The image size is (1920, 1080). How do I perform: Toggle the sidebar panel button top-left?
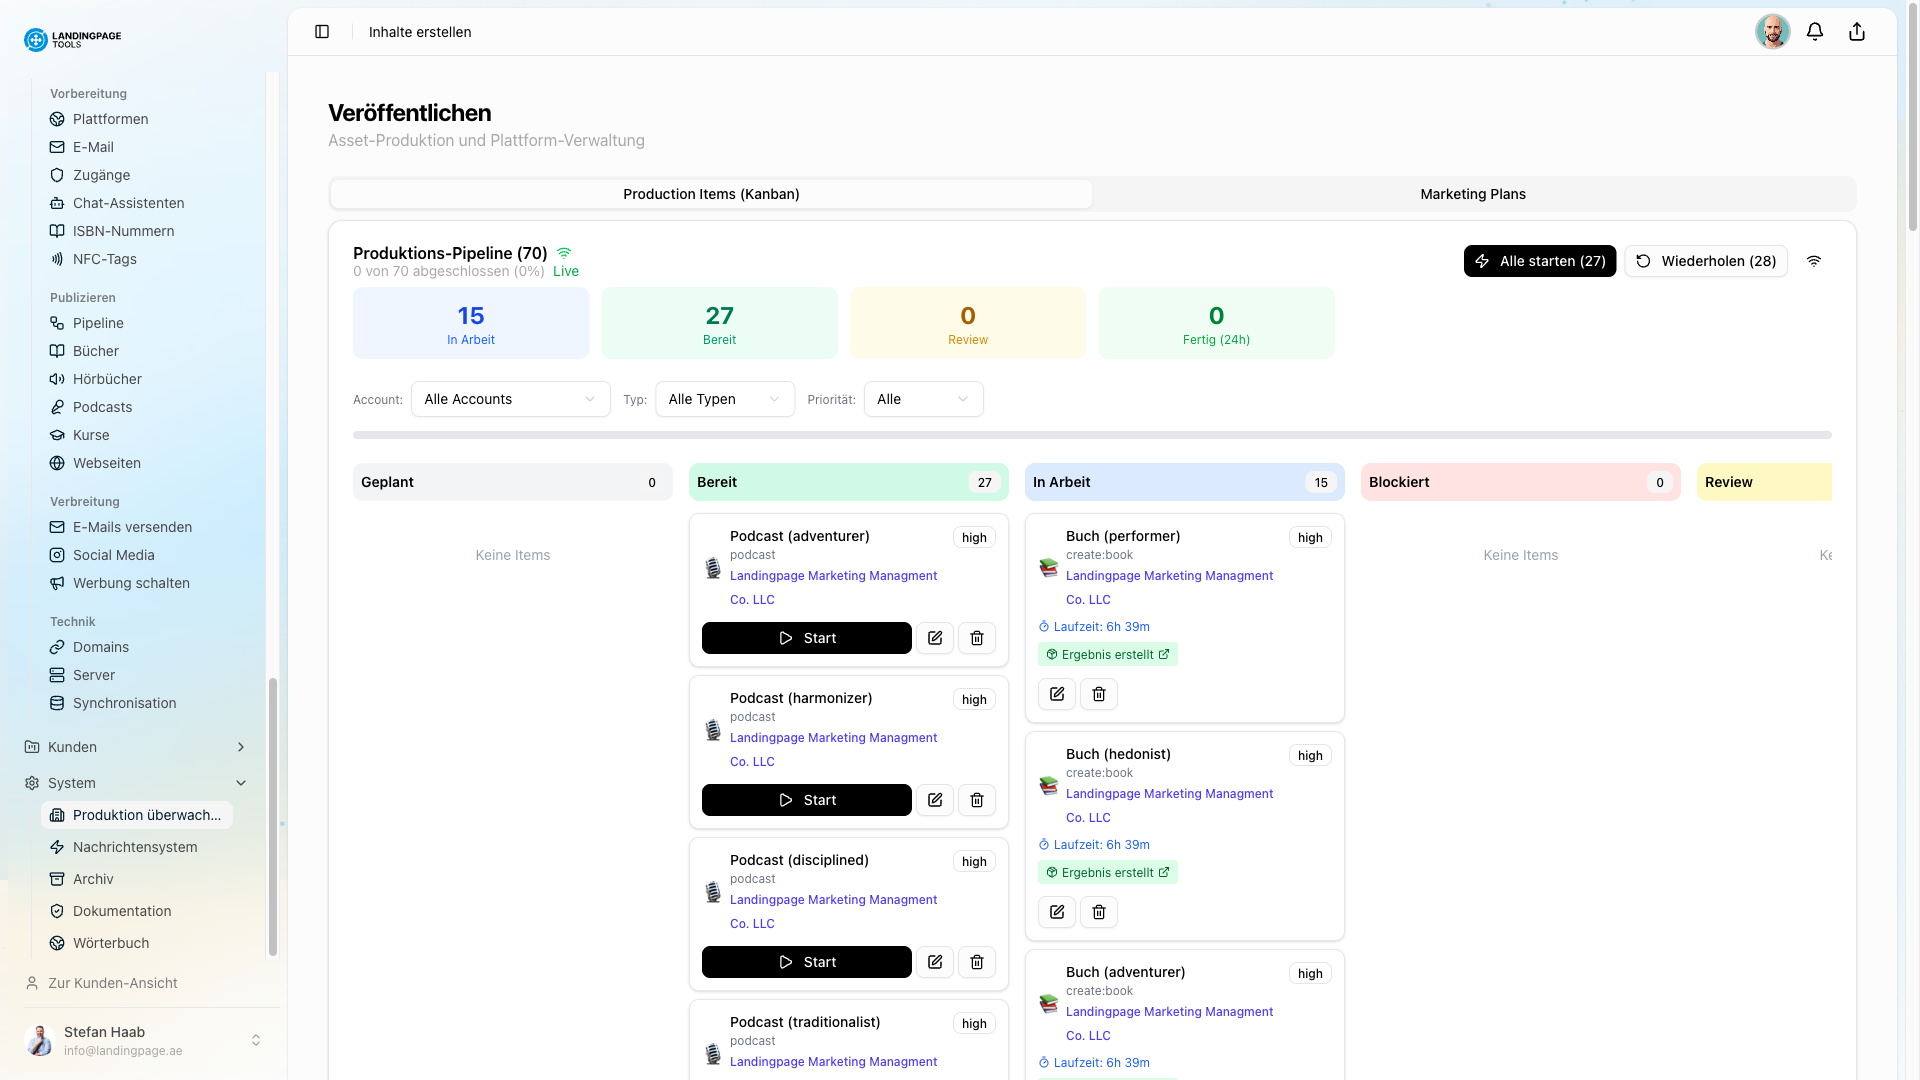(x=322, y=31)
